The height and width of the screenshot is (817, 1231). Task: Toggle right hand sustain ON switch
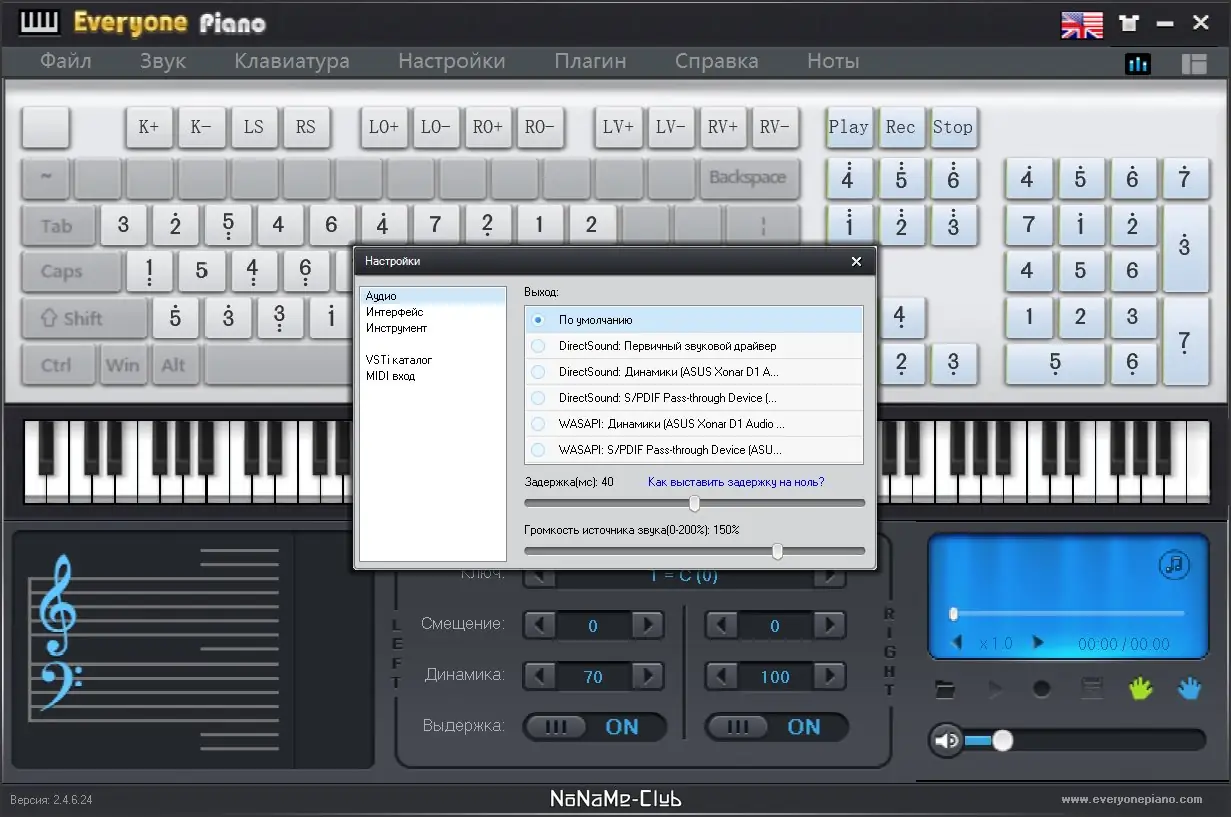(776, 727)
